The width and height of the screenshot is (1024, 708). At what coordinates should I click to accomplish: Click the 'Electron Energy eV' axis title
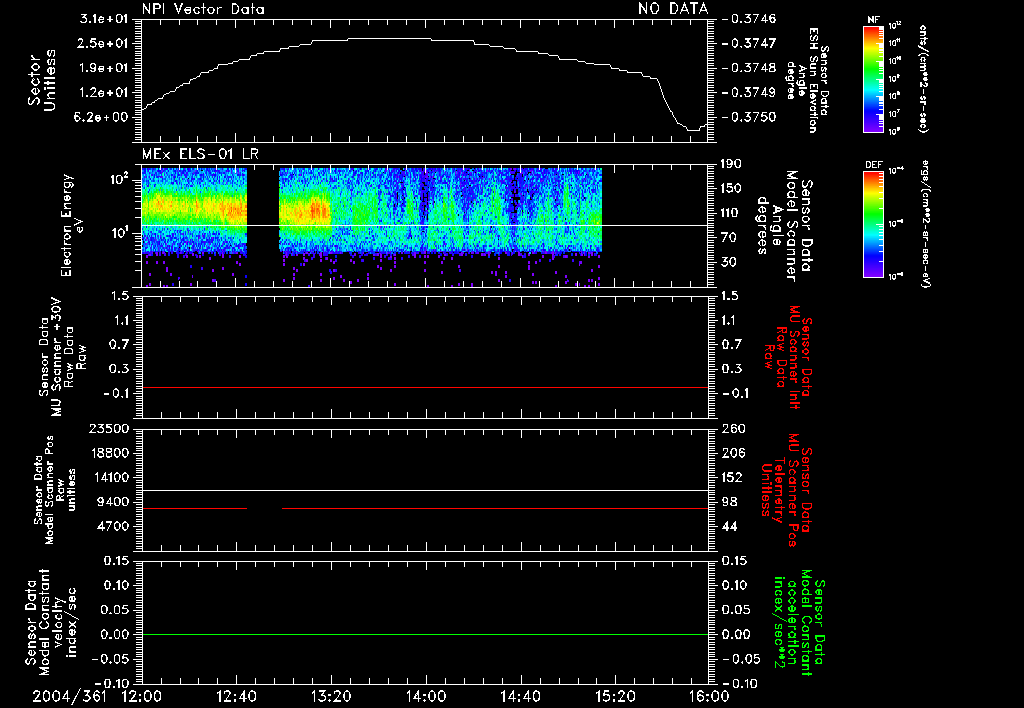pos(71,225)
